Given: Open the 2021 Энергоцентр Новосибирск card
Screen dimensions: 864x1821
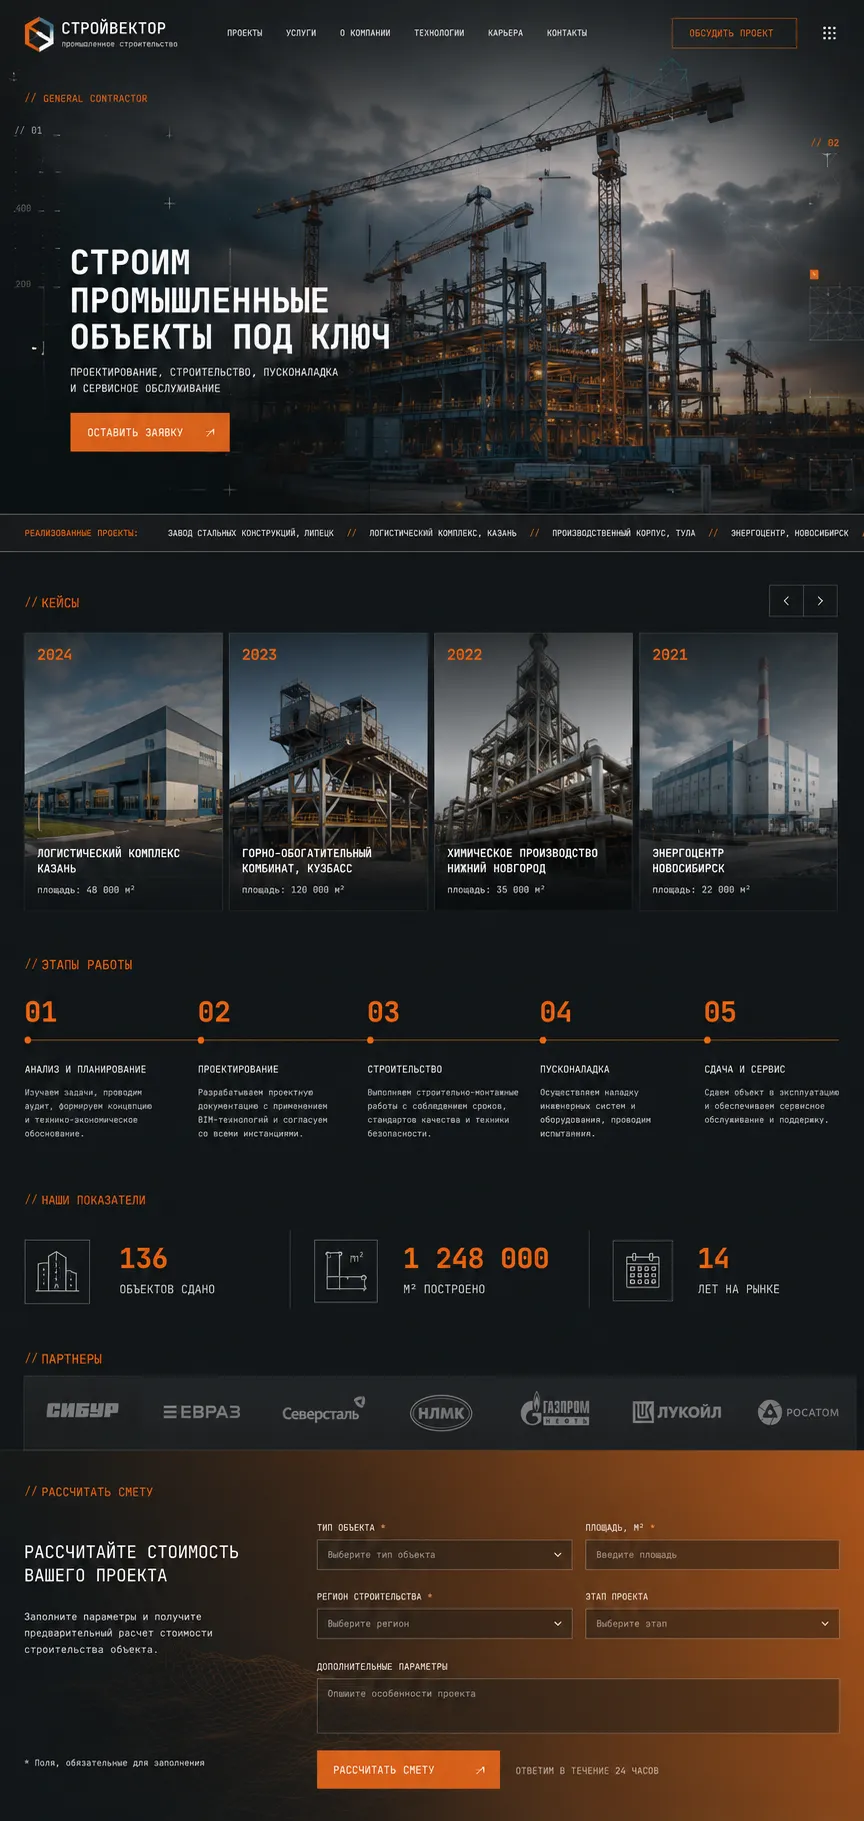Looking at the screenshot, I should tap(739, 771).
